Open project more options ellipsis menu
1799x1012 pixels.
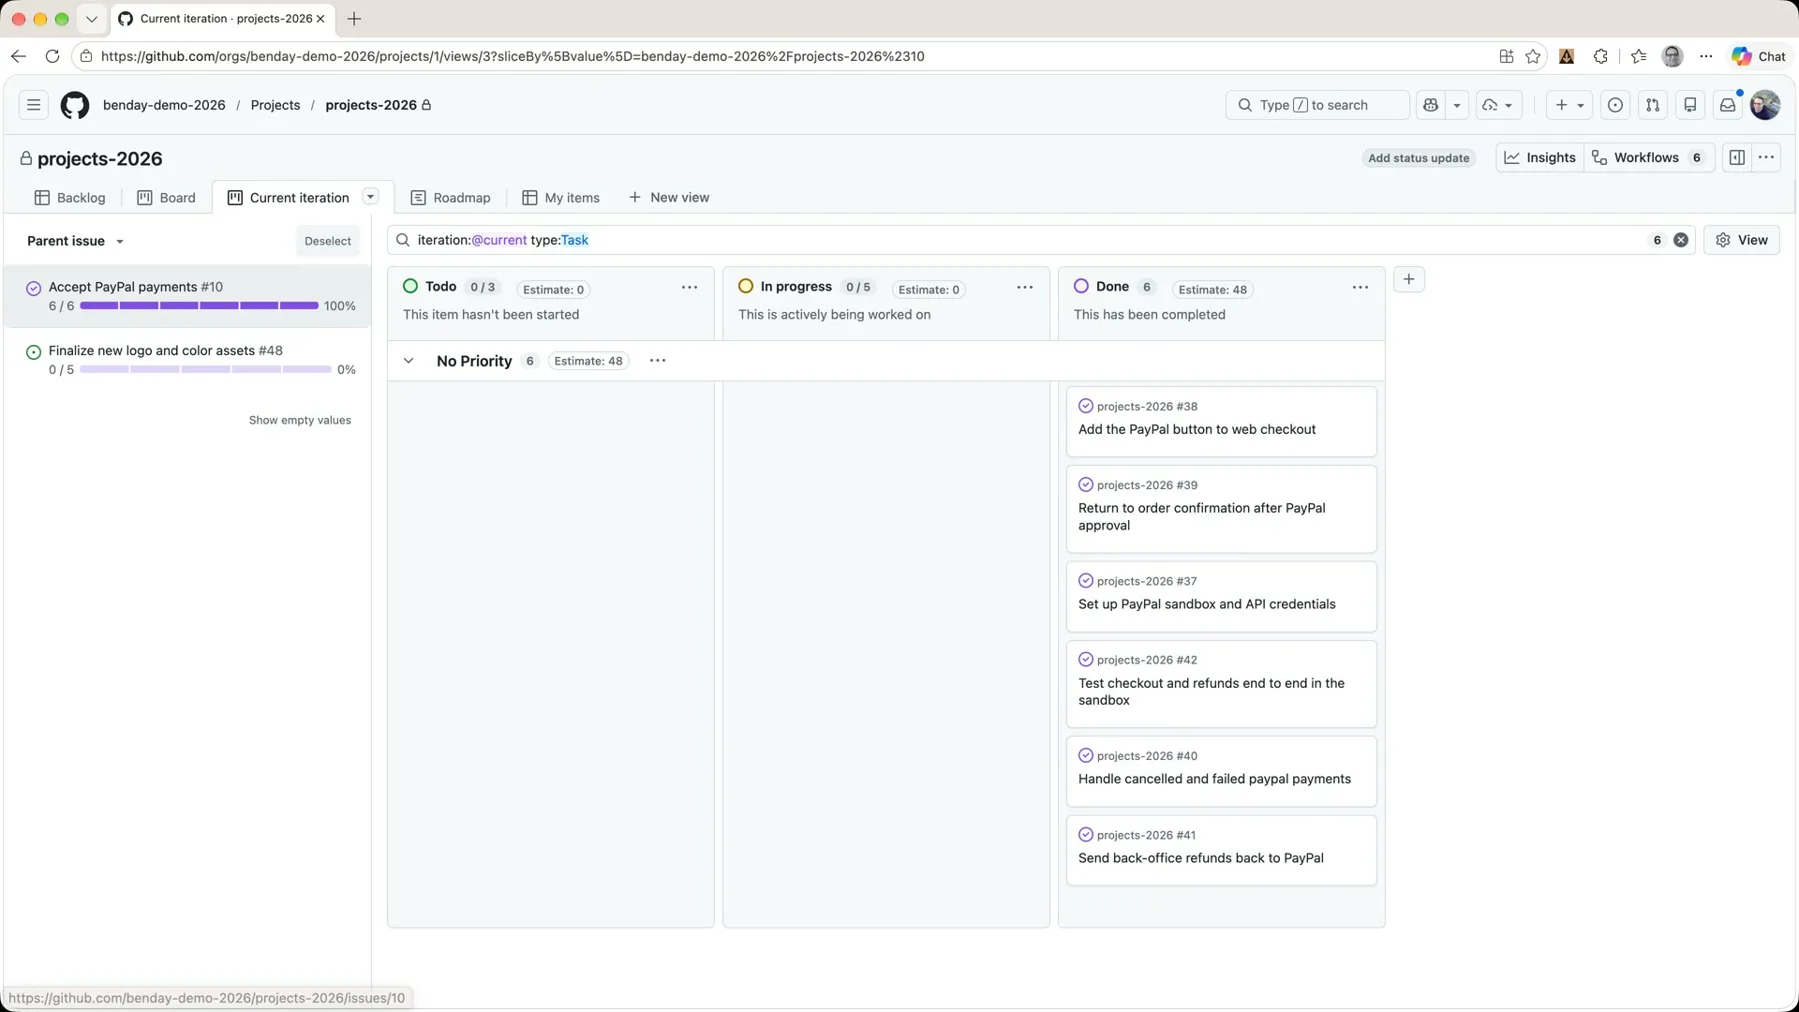click(1766, 157)
